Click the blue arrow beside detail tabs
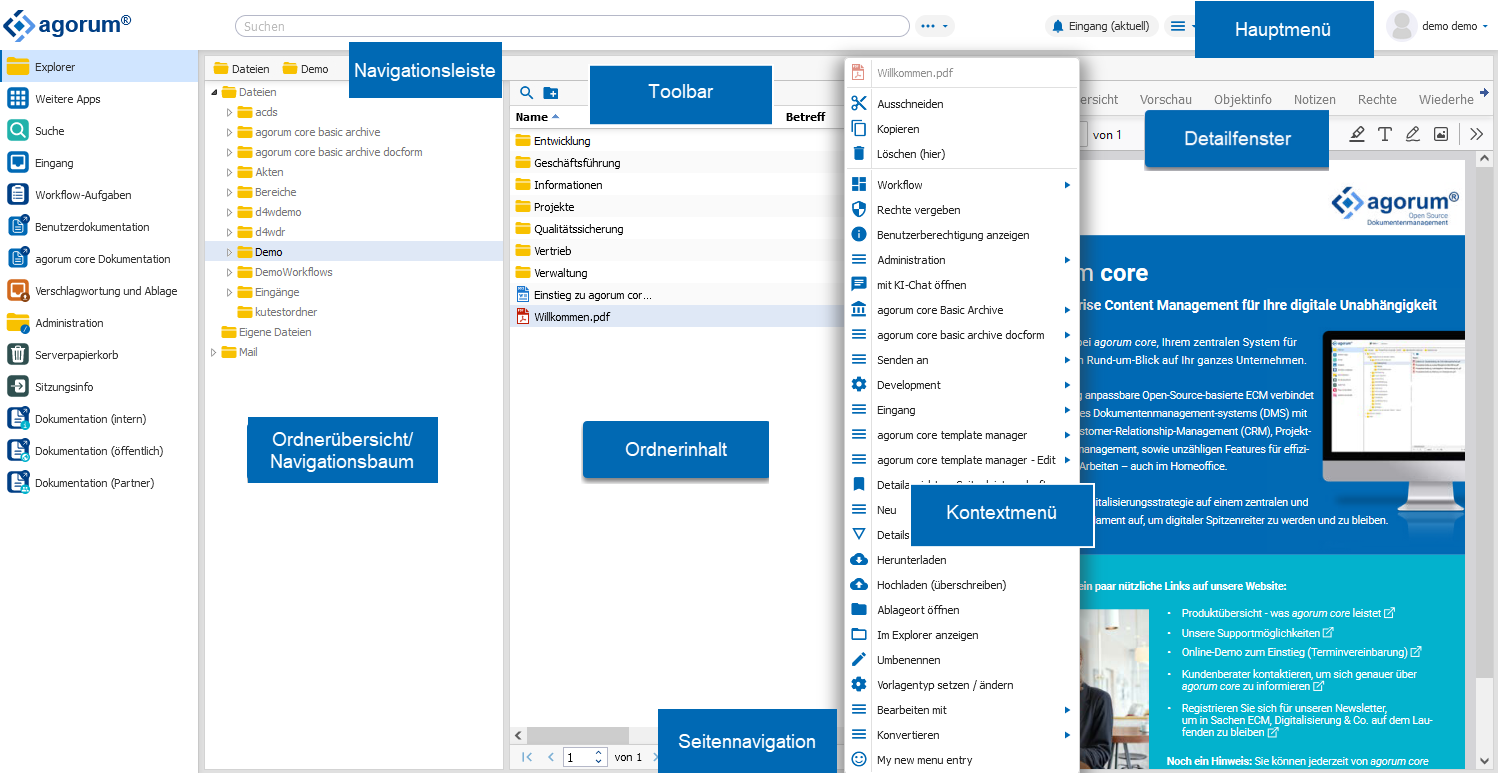Screen dimensions: 1498x773 click(1484, 93)
